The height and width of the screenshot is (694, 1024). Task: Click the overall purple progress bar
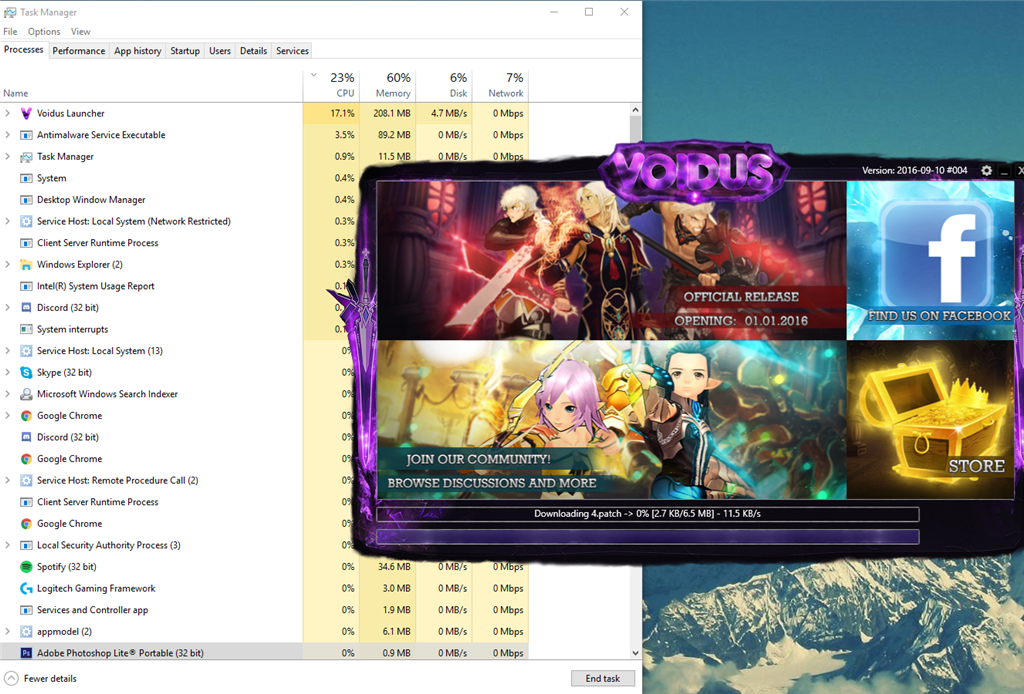[x=648, y=537]
